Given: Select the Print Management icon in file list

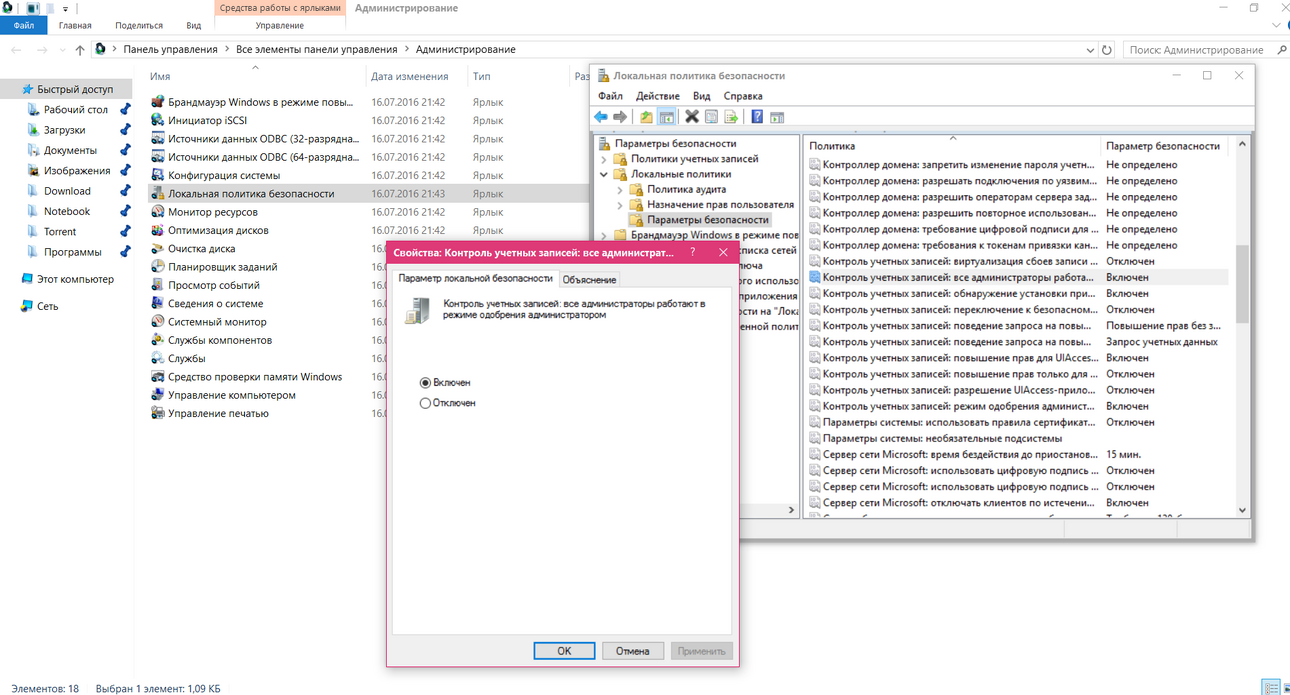Looking at the screenshot, I should click(158, 413).
